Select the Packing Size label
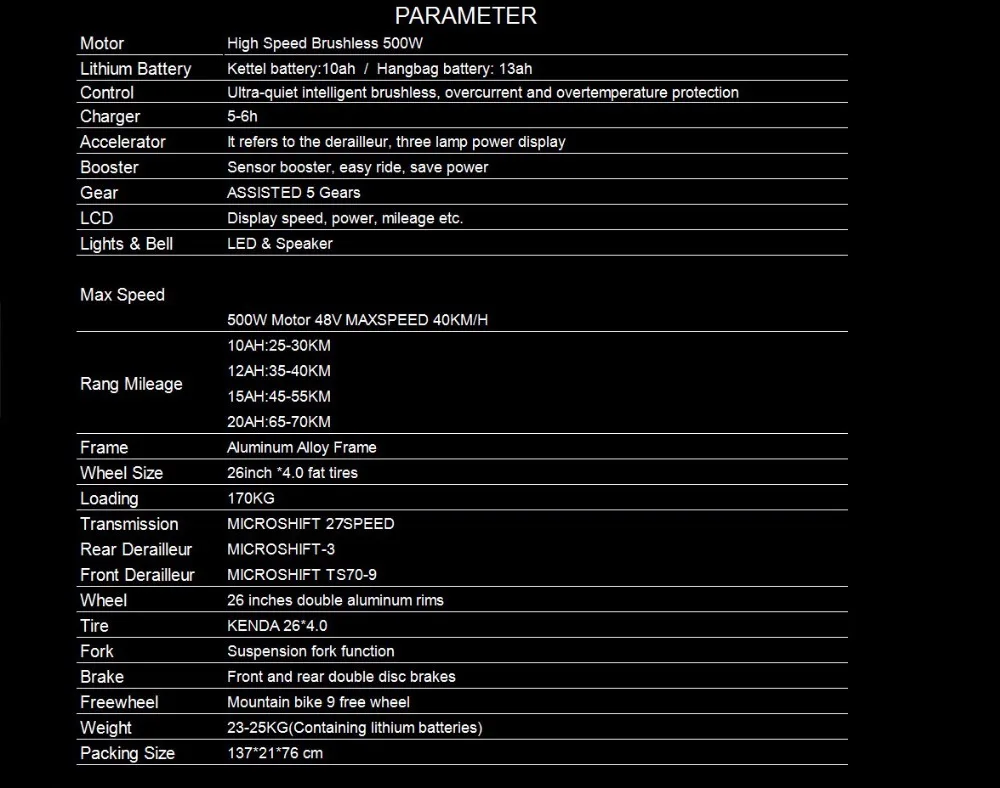The width and height of the screenshot is (1000, 788). click(x=128, y=754)
